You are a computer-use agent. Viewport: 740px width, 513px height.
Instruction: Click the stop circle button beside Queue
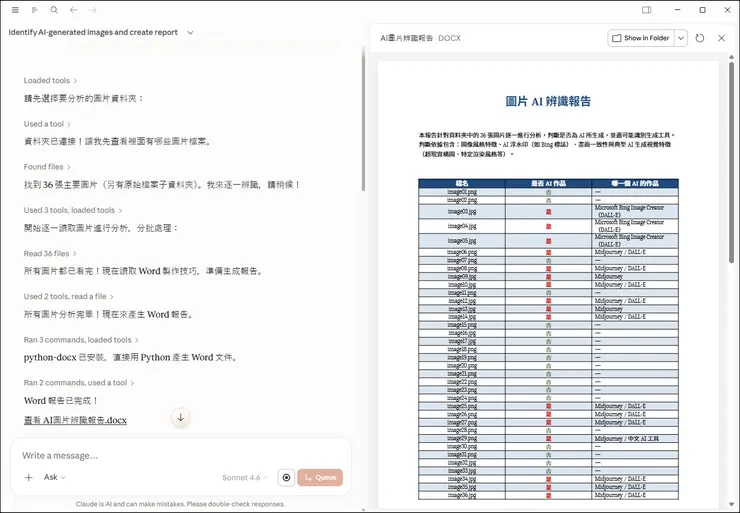tap(286, 478)
